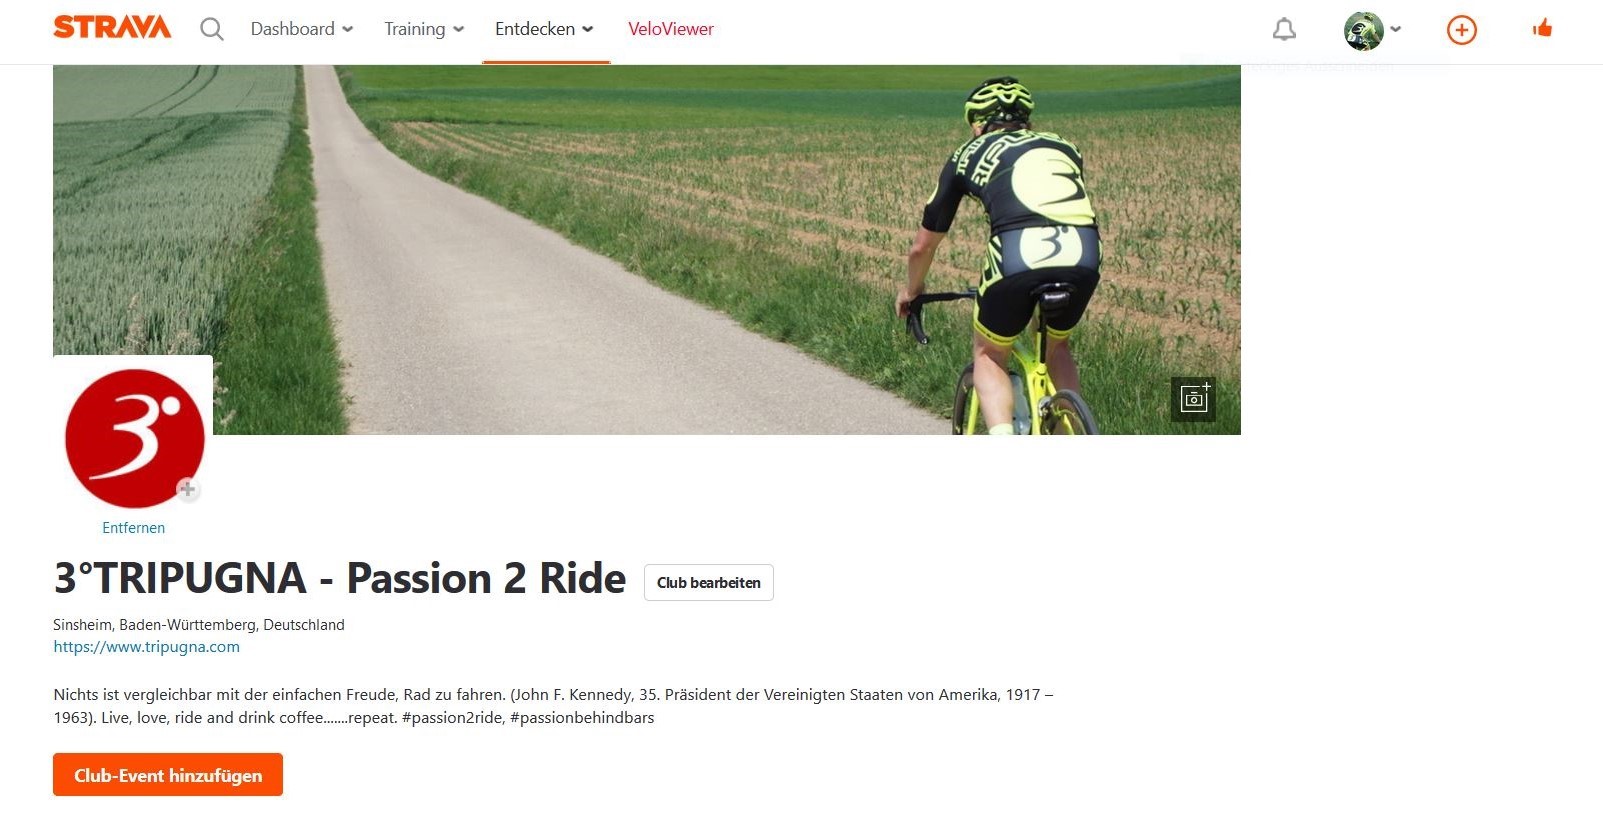Open the search magnifier icon
Screen dimensions: 1603x816
(x=211, y=29)
